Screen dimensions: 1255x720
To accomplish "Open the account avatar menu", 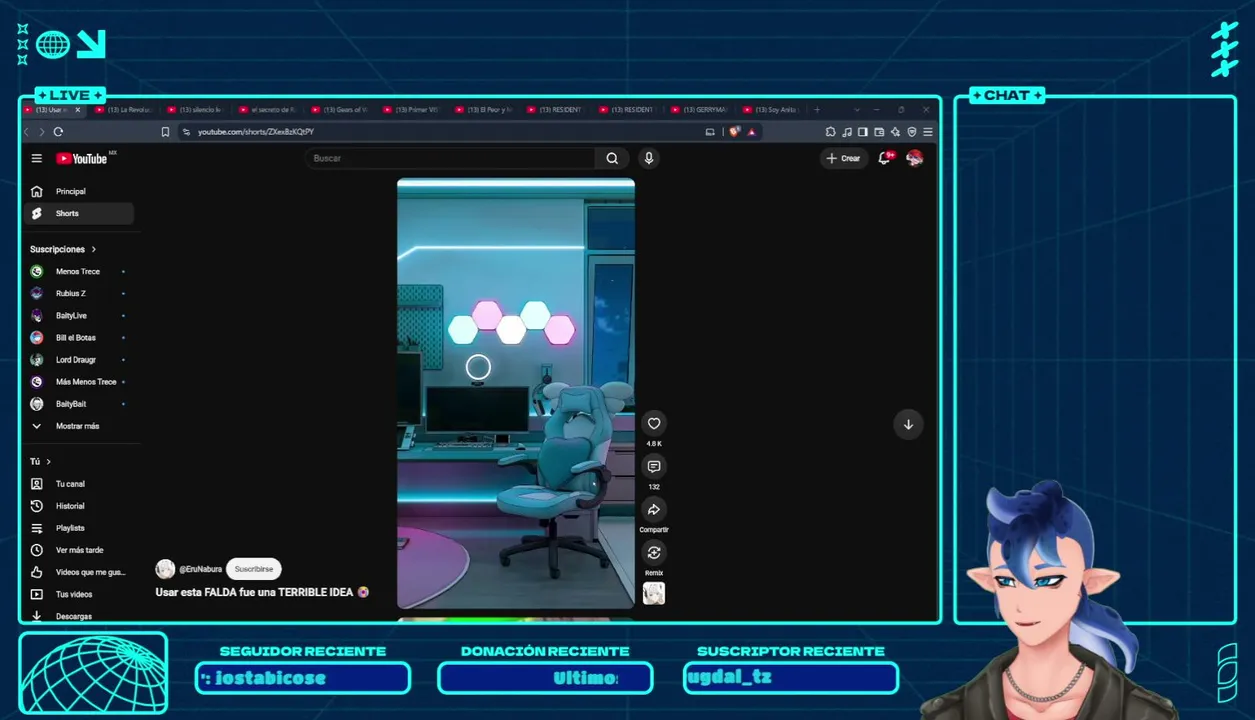I will click(x=914, y=158).
